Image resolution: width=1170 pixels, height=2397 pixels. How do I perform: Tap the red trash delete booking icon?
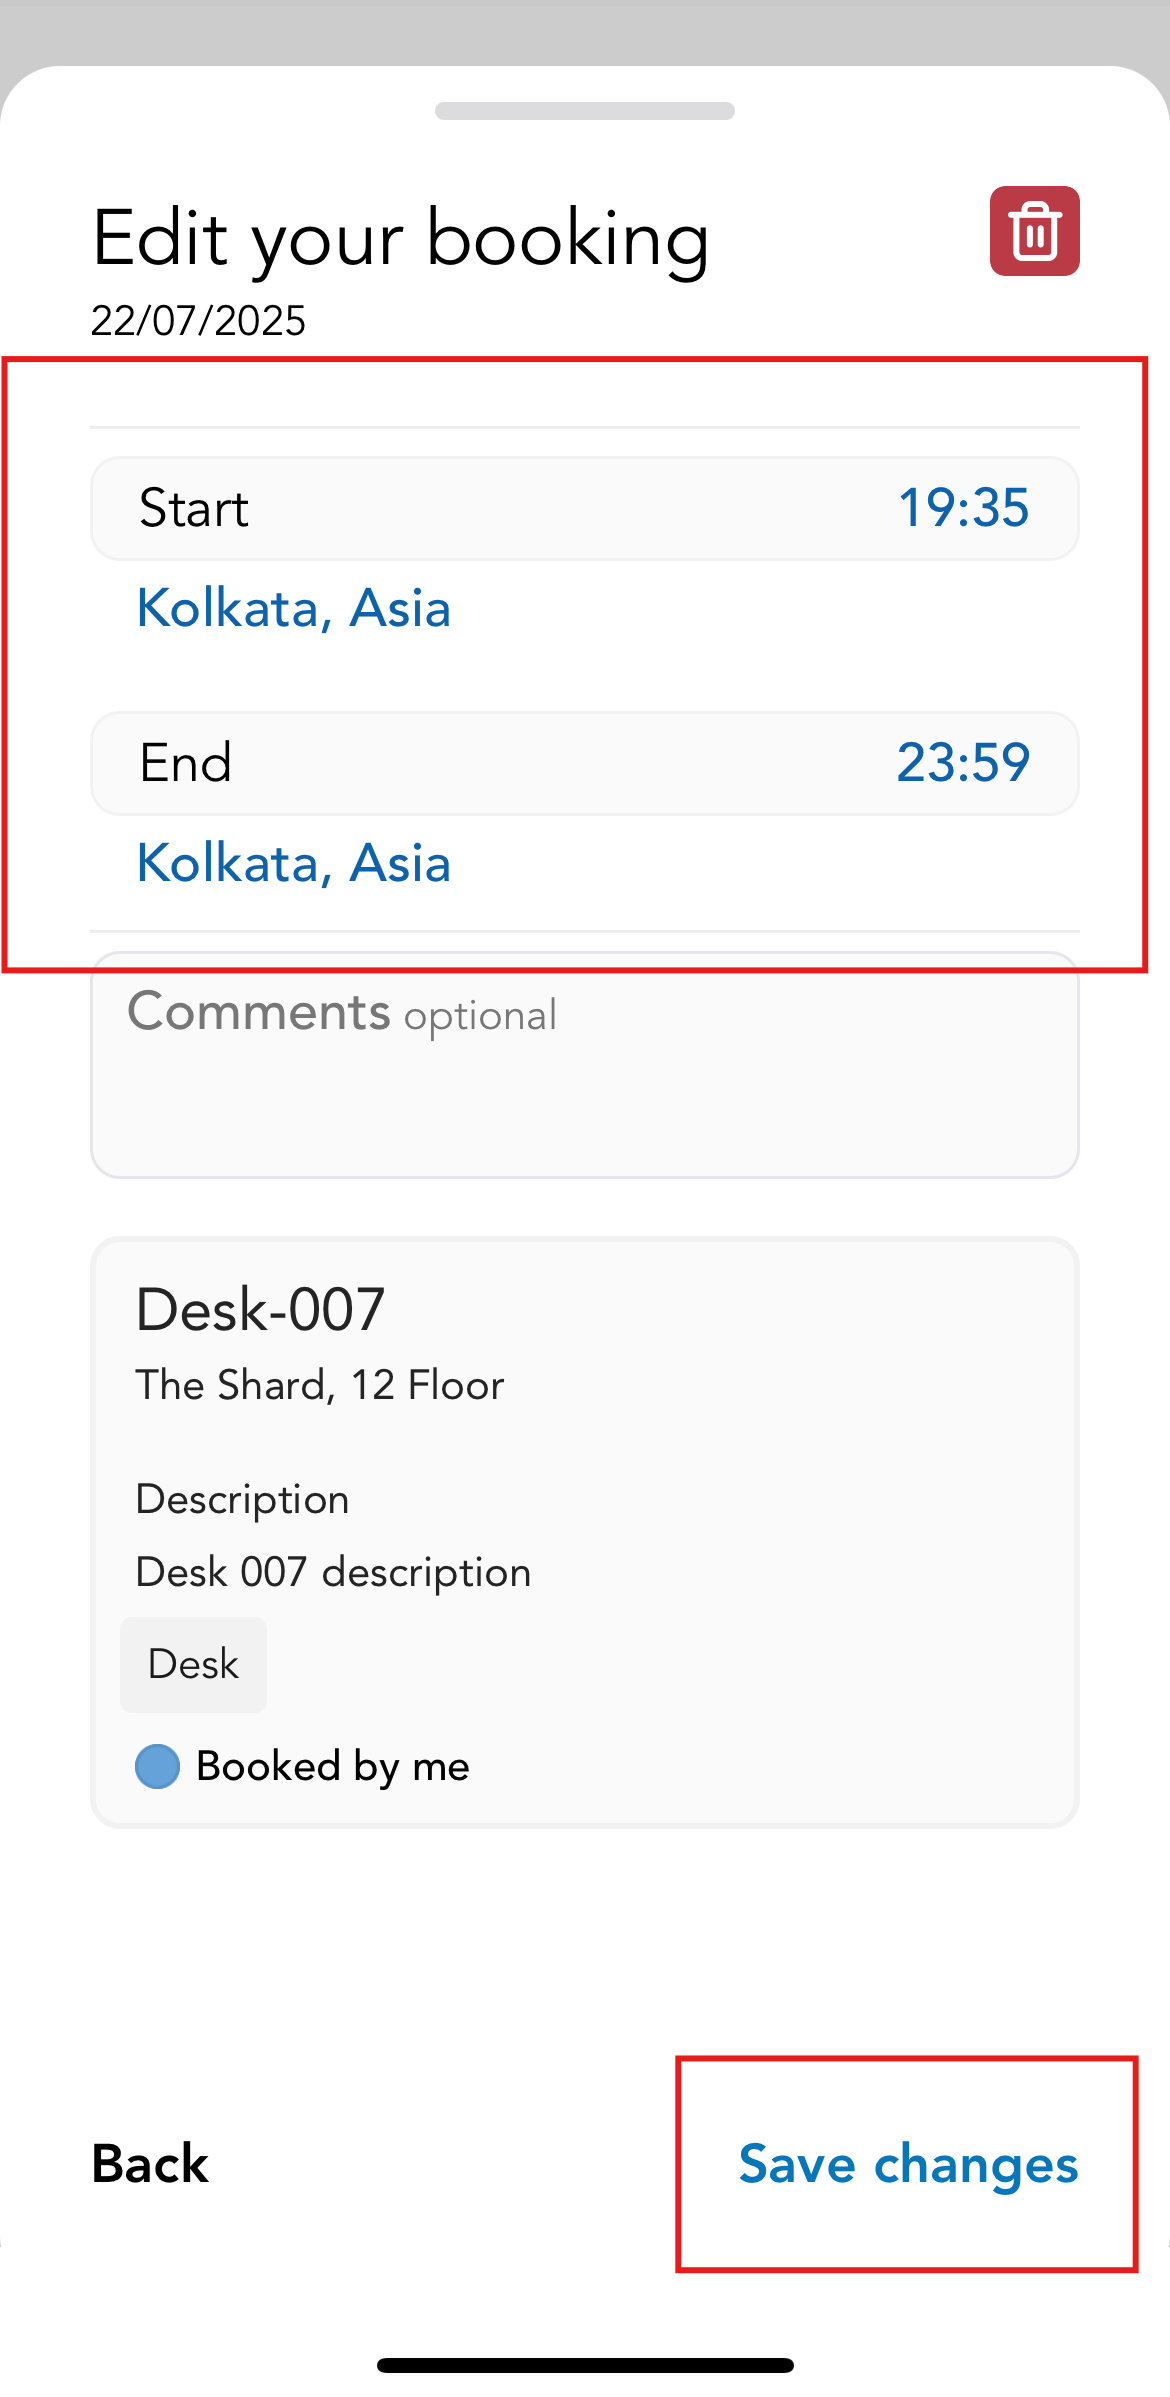[x=1034, y=231]
